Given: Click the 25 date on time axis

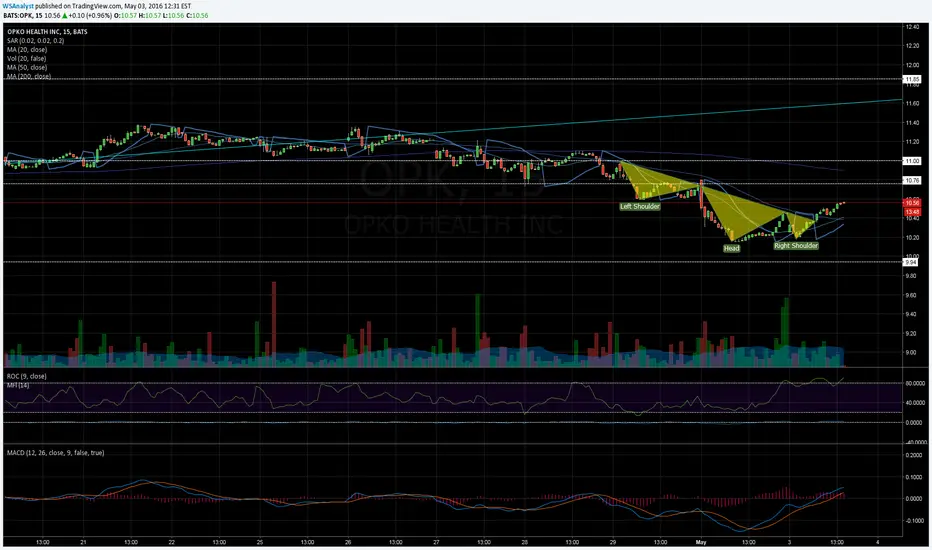Looking at the screenshot, I should 260,542.
